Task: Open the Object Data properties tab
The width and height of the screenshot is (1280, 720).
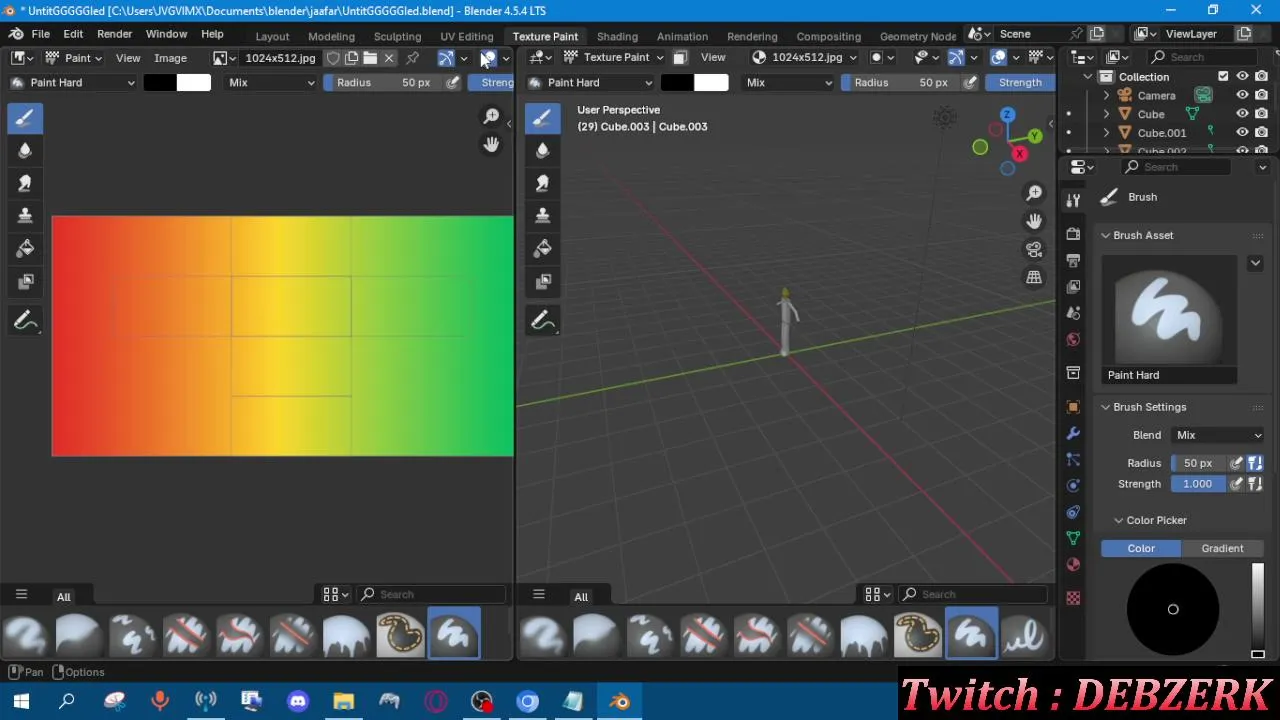Action: 1073,538
